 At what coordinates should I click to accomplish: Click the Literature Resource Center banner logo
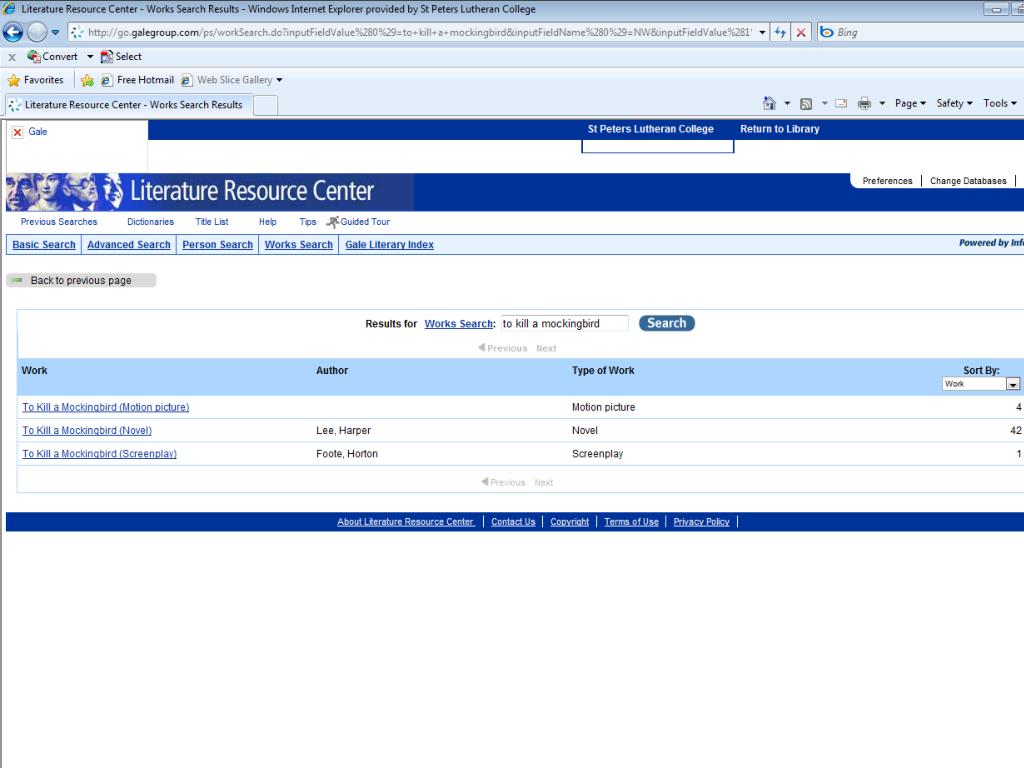click(x=209, y=191)
